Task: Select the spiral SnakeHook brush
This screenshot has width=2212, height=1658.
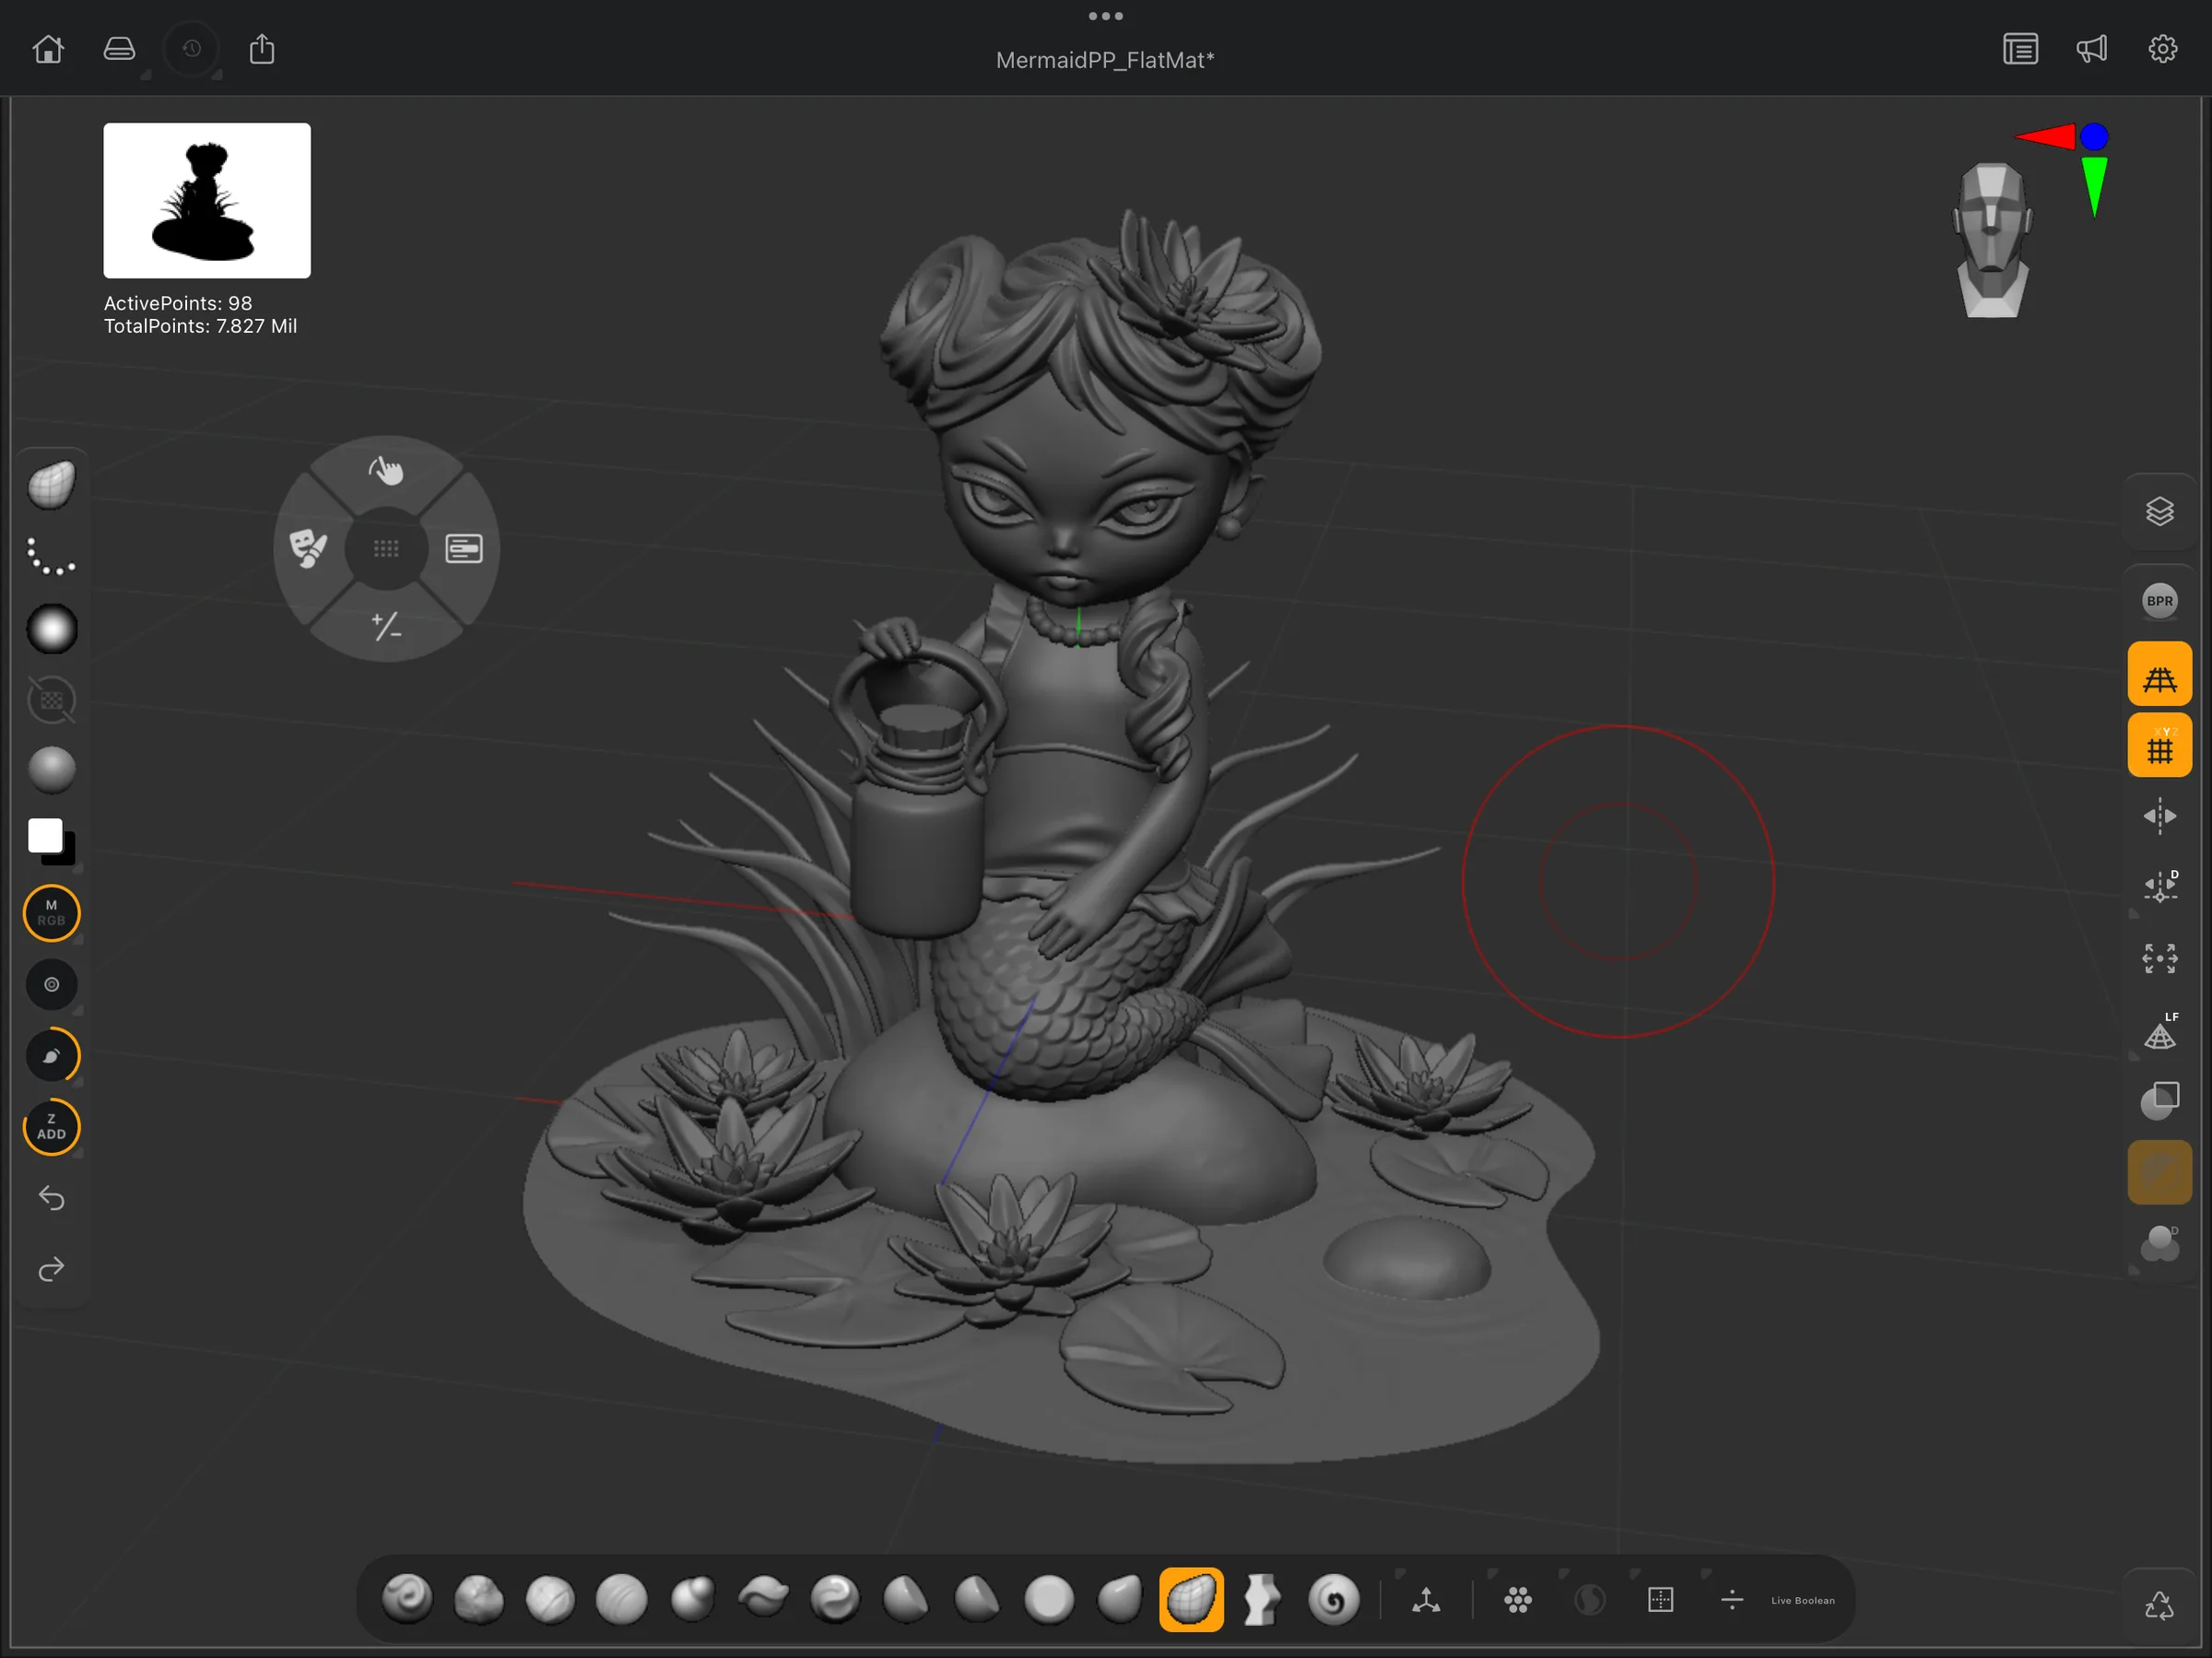Action: tap(1334, 1600)
